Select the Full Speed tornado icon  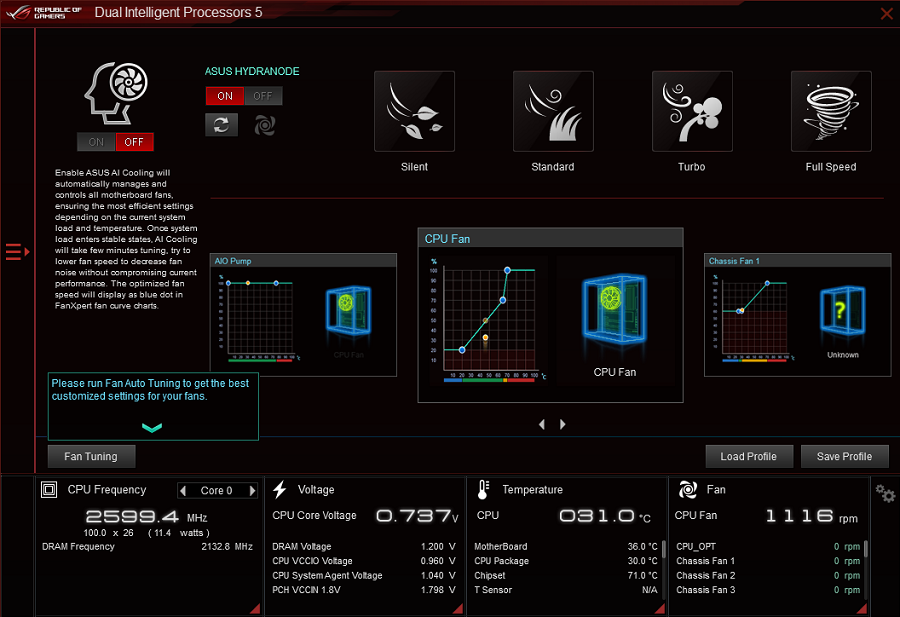click(831, 111)
